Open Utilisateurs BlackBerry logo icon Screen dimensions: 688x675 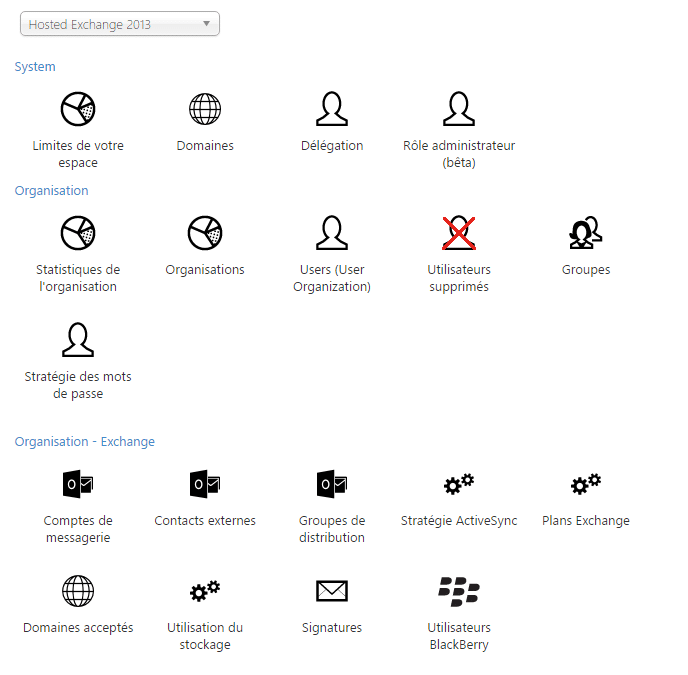[x=459, y=592]
